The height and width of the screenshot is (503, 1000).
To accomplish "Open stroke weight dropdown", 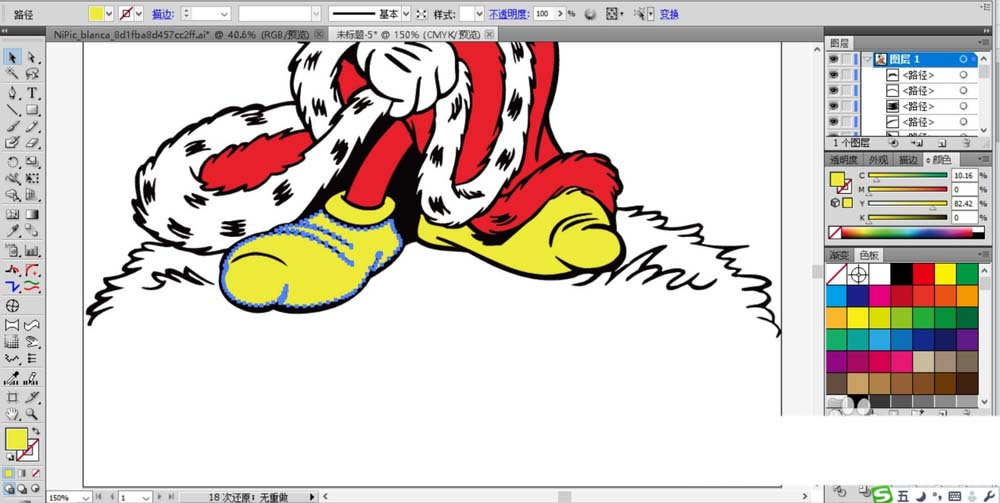I will [x=224, y=14].
